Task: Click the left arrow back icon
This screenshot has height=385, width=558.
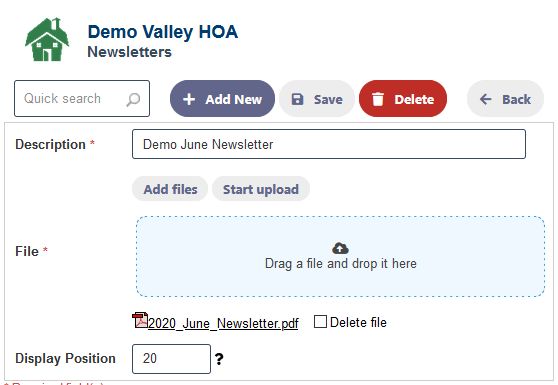Action: (x=486, y=99)
